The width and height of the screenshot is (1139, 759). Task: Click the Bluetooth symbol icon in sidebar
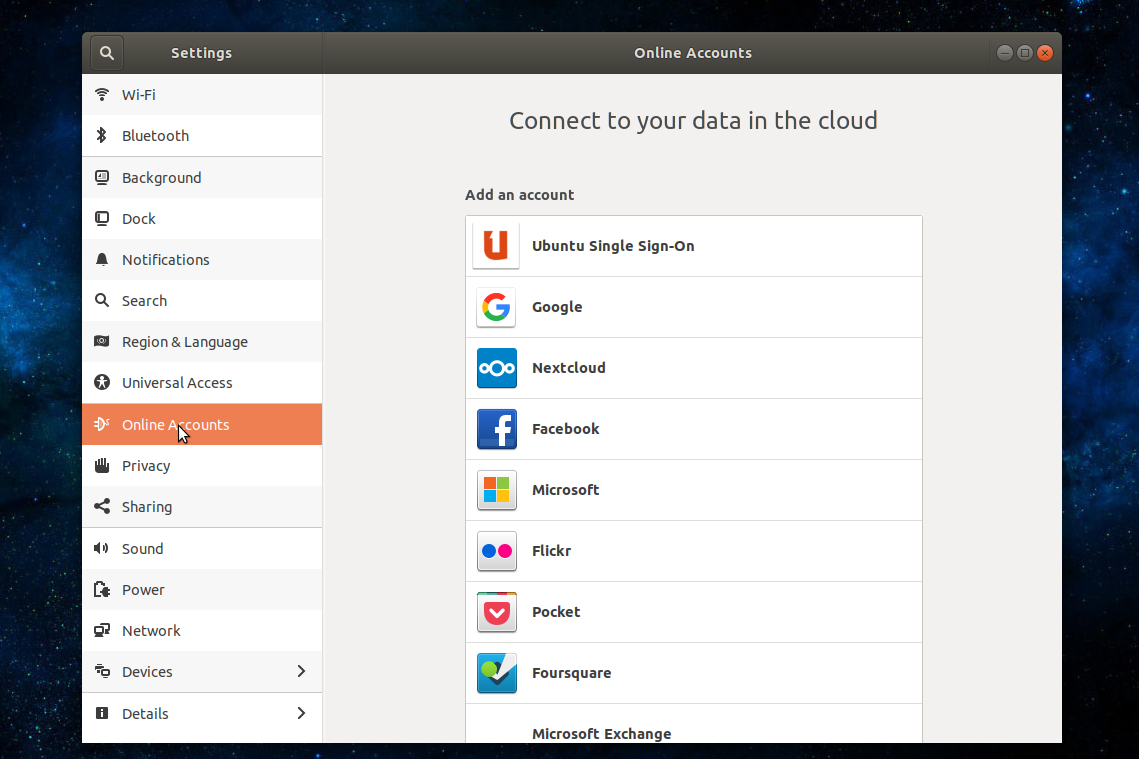pyautogui.click(x=102, y=136)
